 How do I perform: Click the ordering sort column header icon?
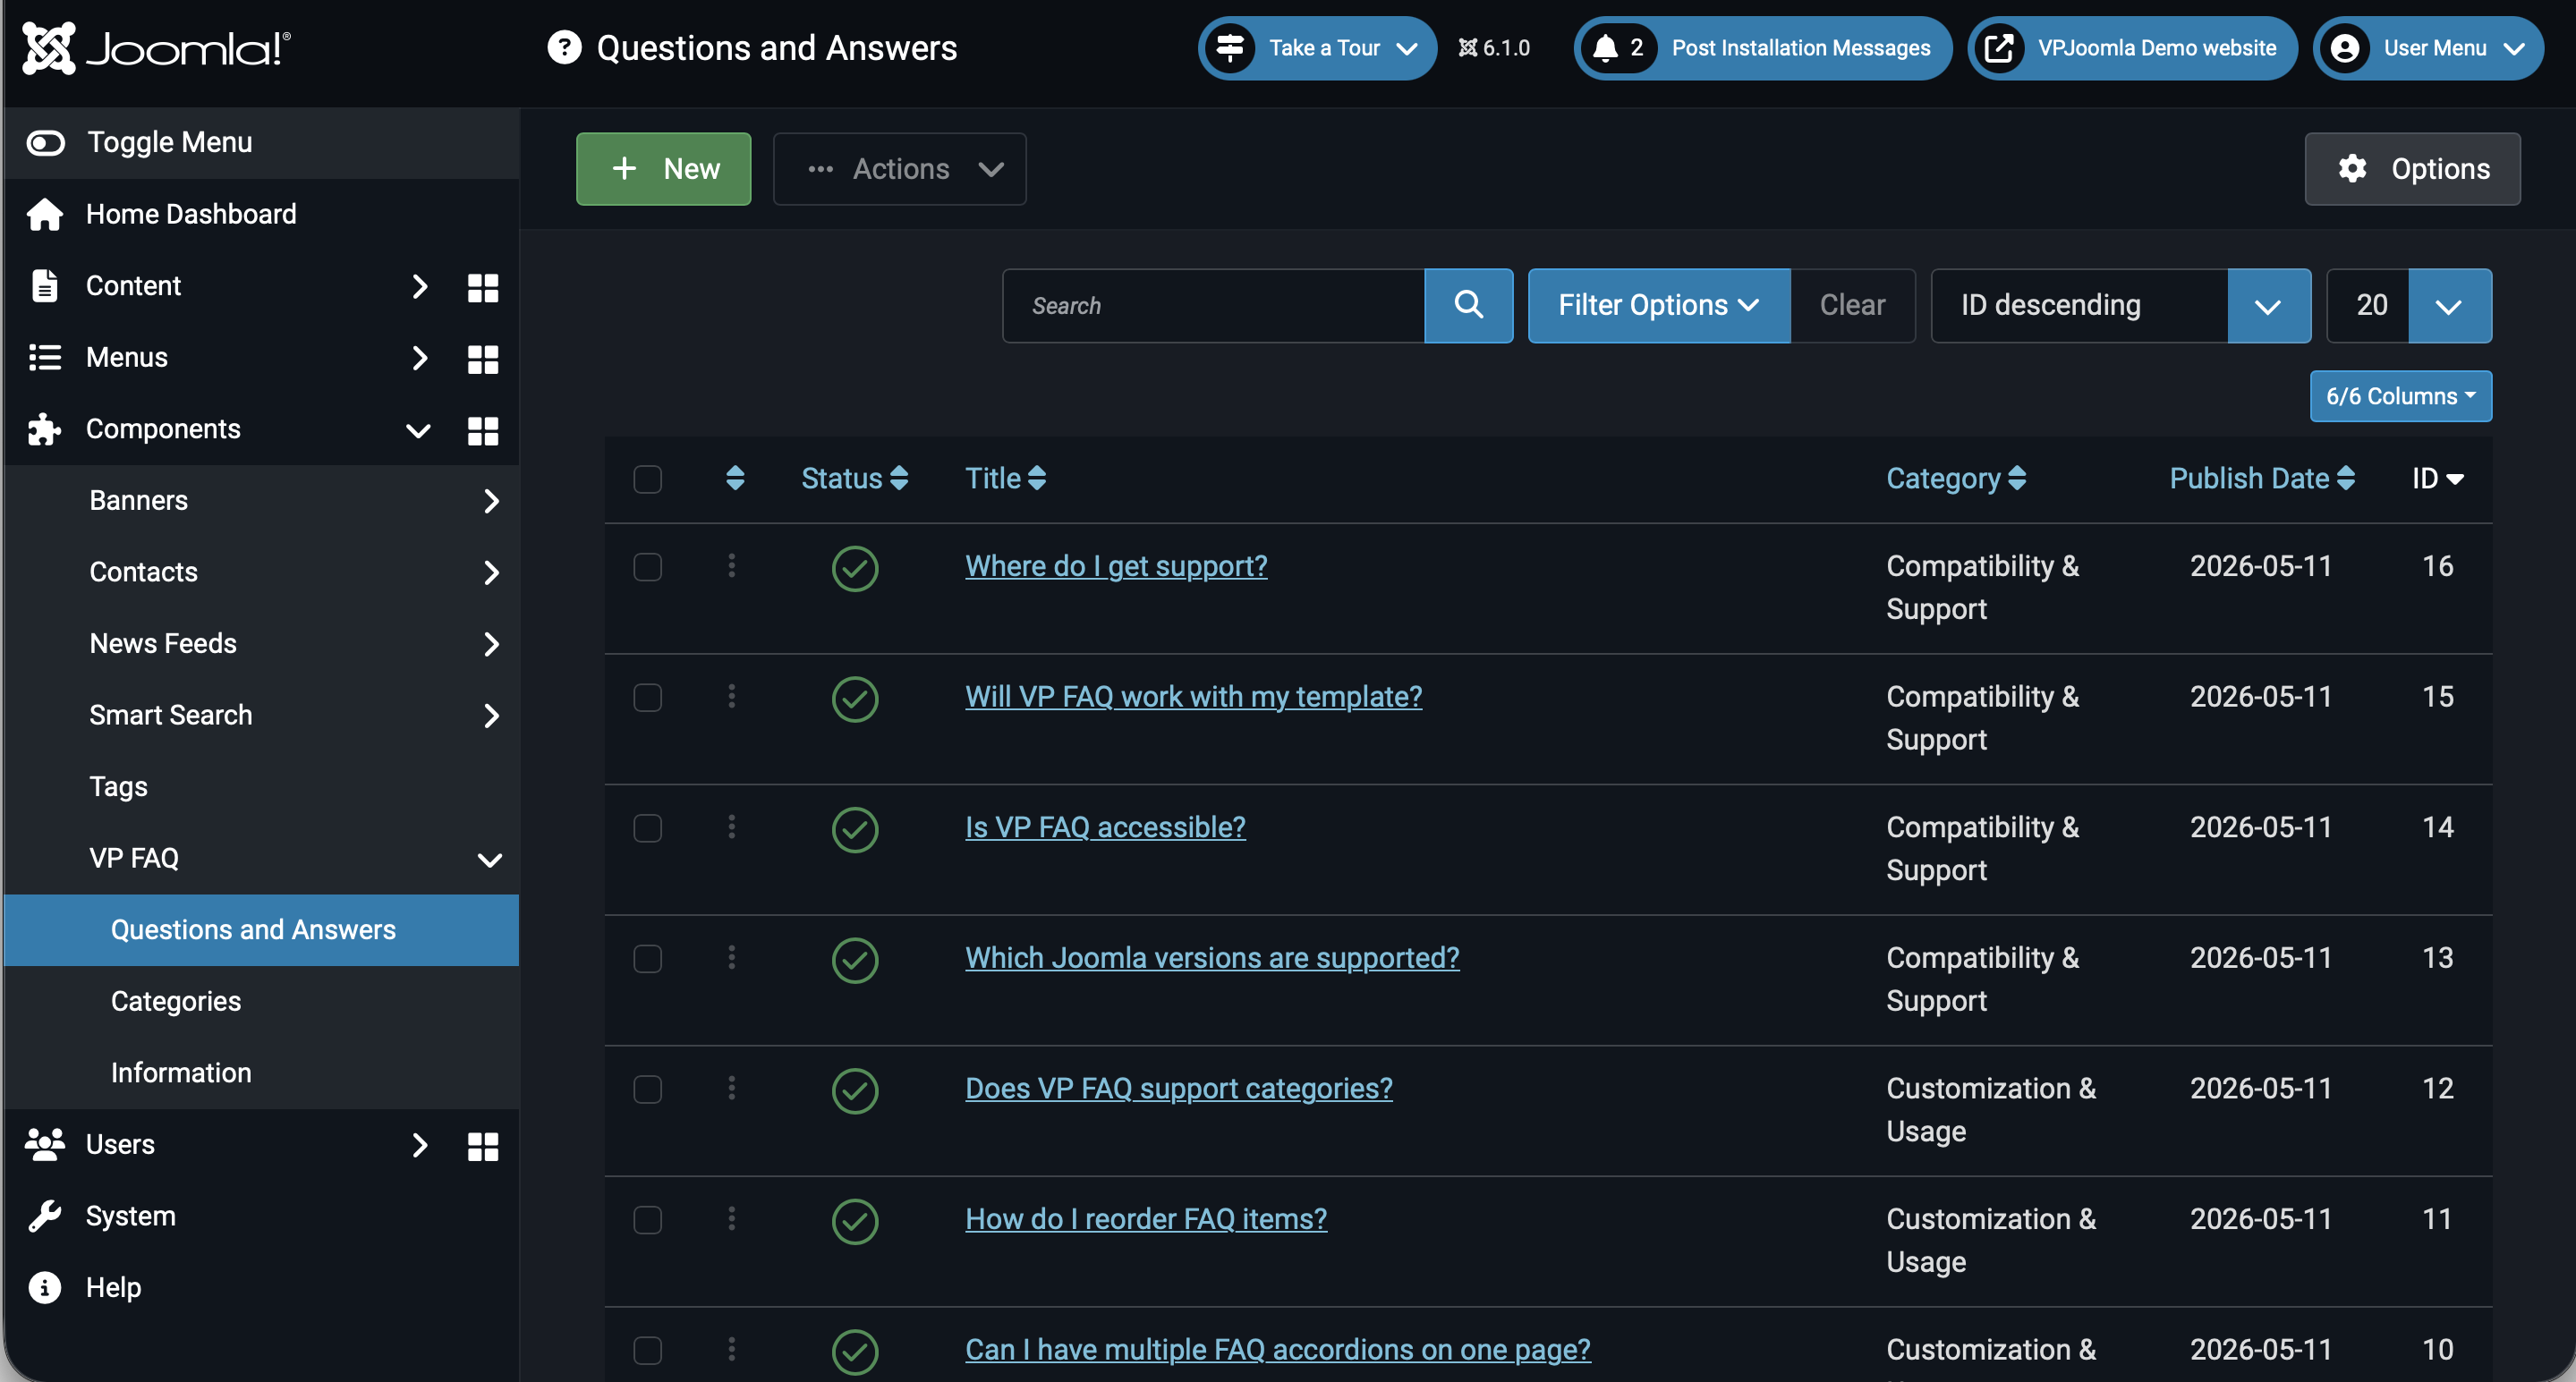tap(735, 478)
